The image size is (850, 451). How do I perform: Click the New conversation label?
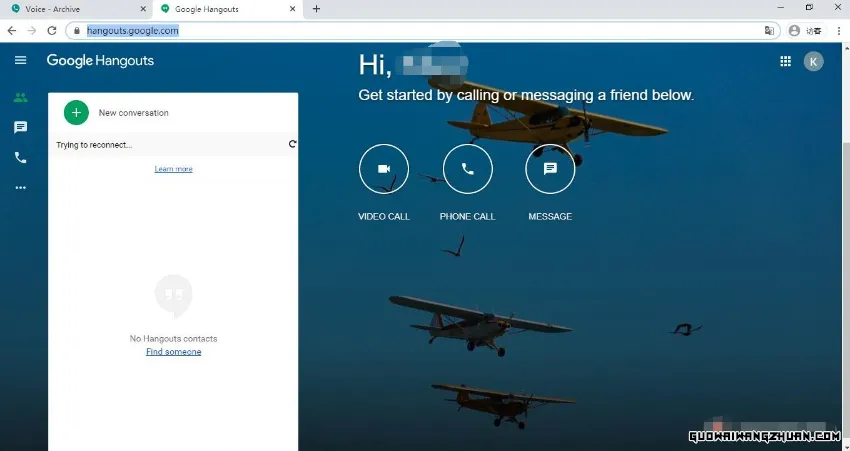coord(133,113)
